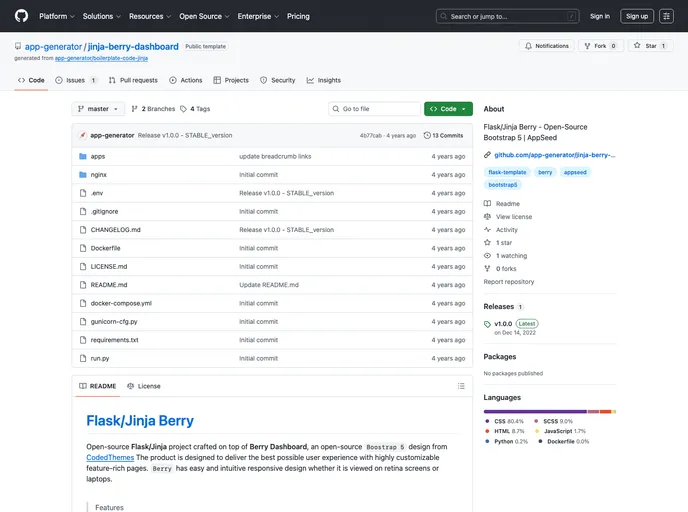View the 13 Commits history
Screen dimensions: 688x512
(x=443, y=135)
